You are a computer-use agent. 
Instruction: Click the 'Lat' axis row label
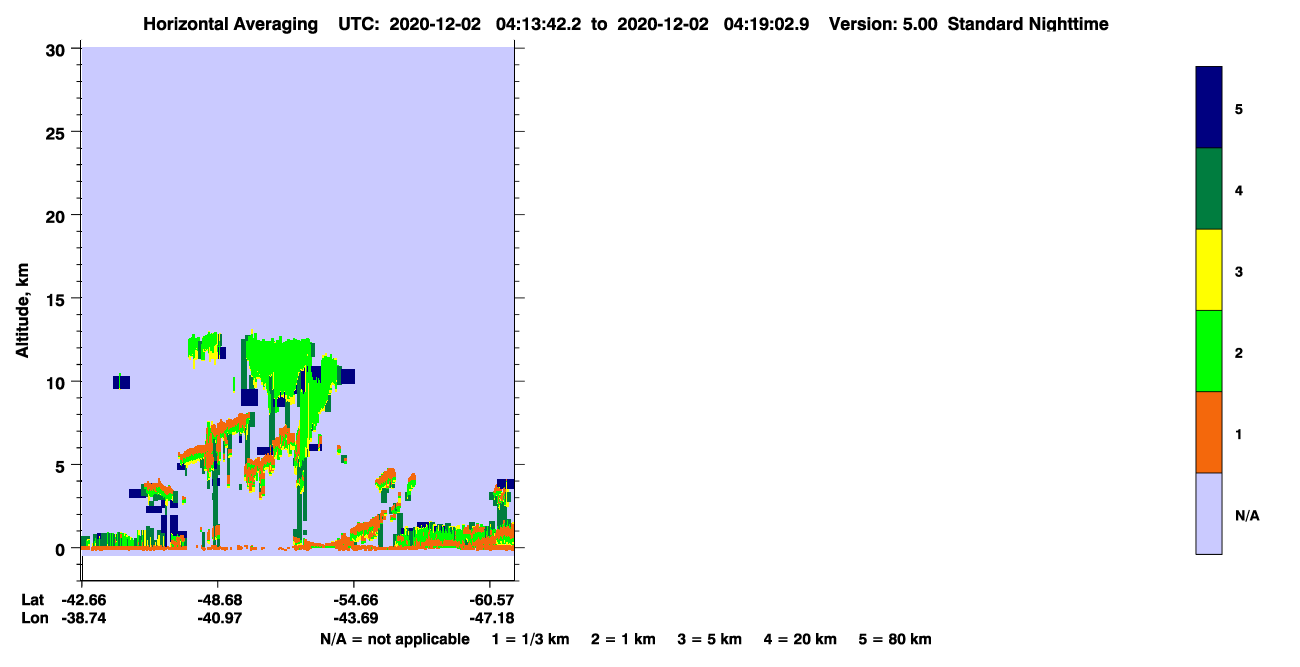pyautogui.click(x=32, y=600)
